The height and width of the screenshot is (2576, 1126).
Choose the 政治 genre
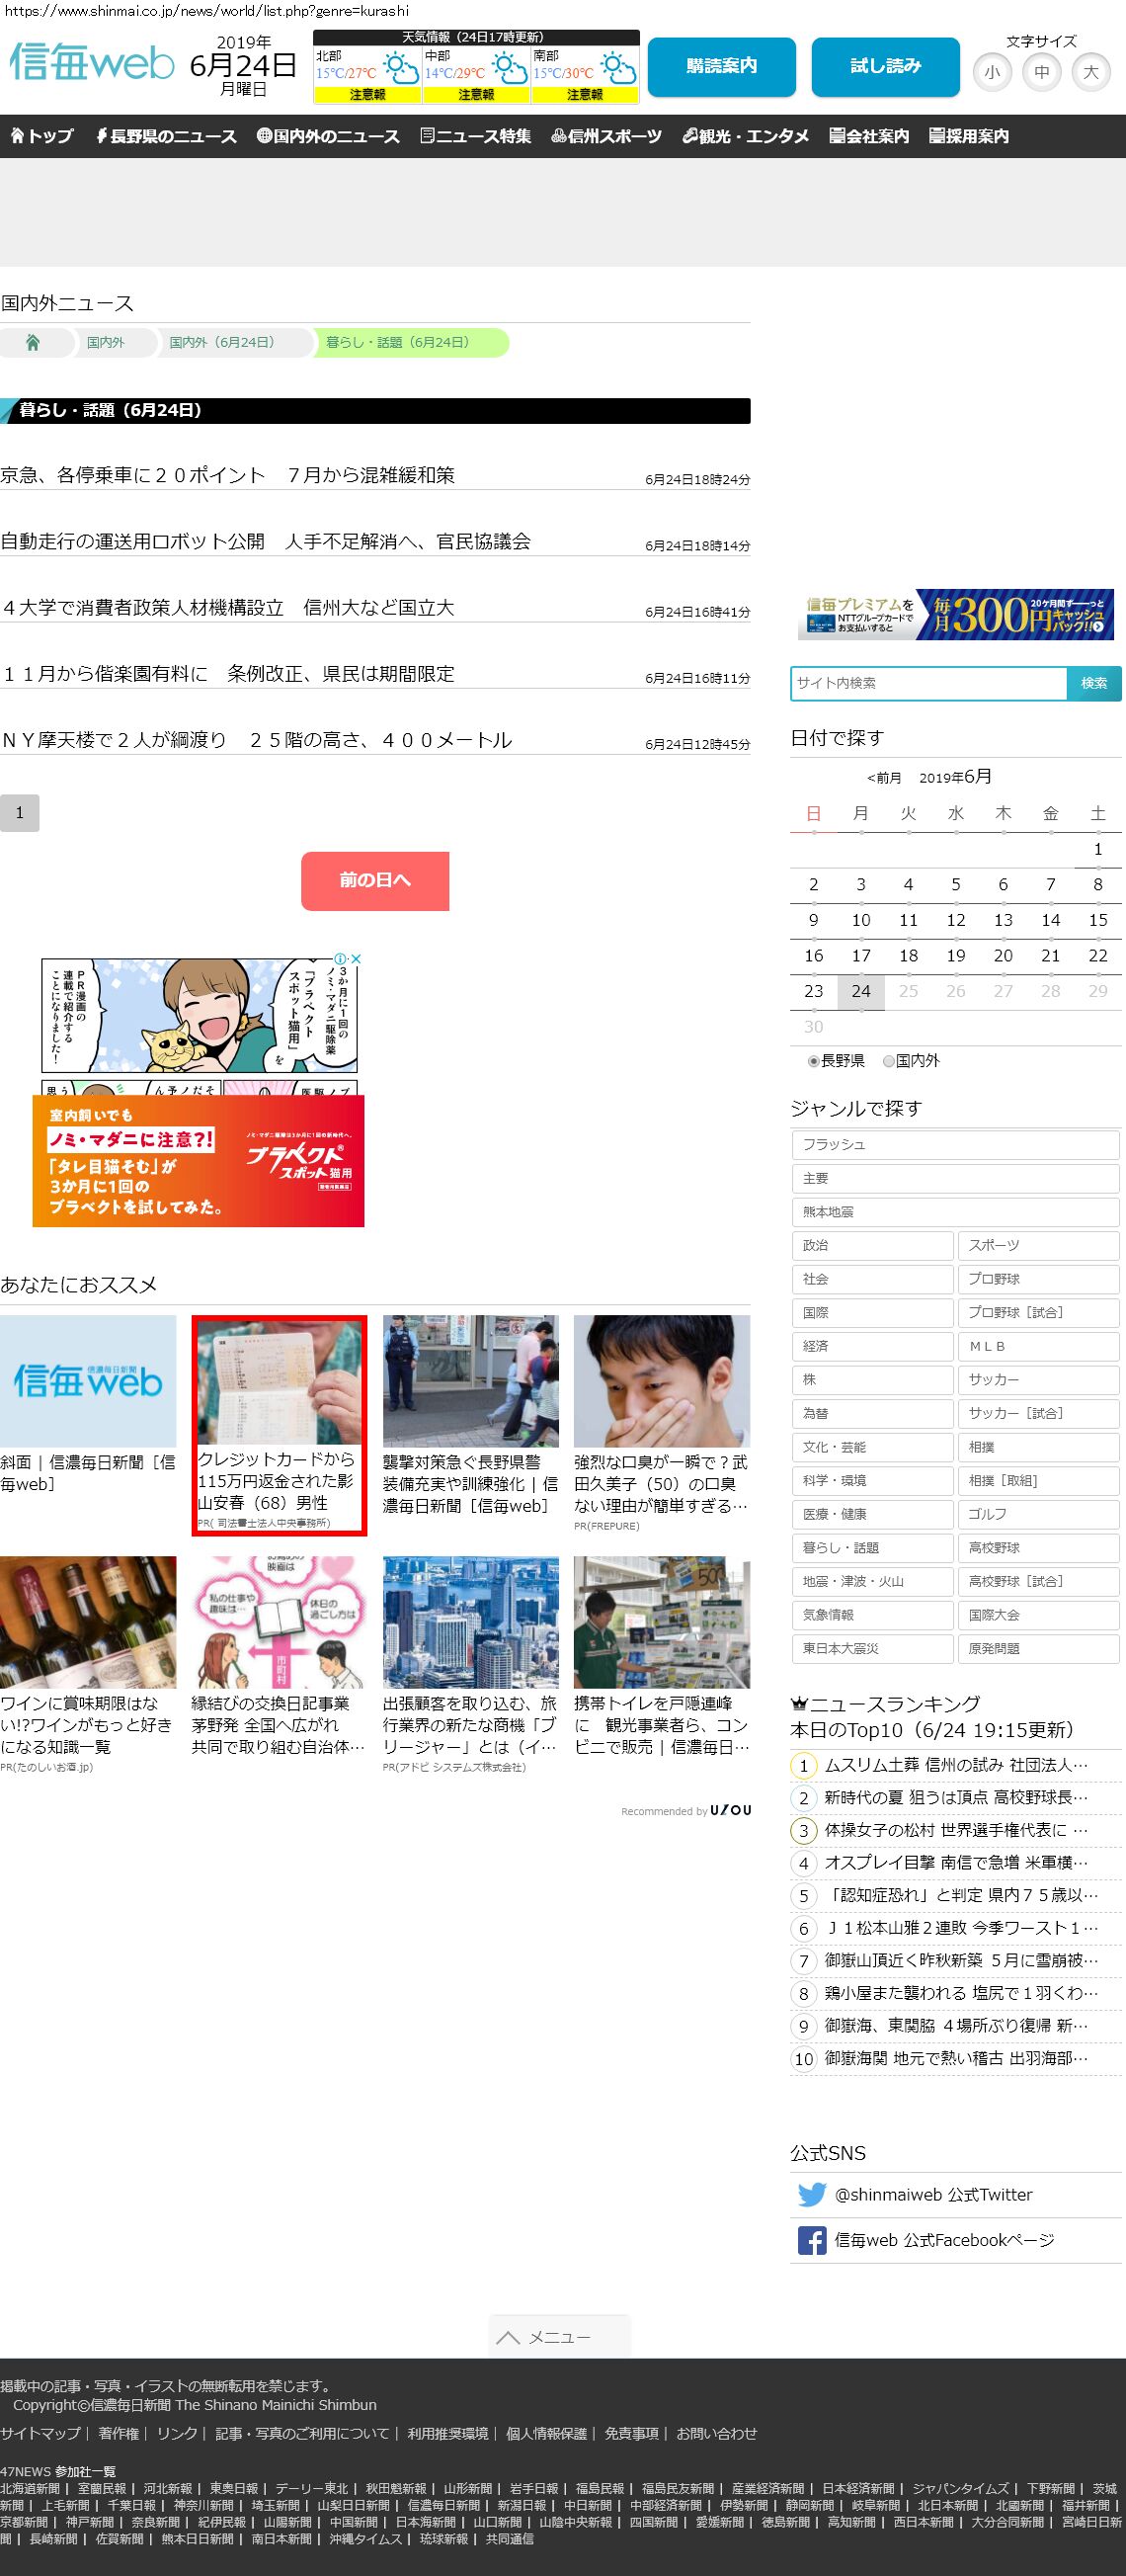(873, 1246)
